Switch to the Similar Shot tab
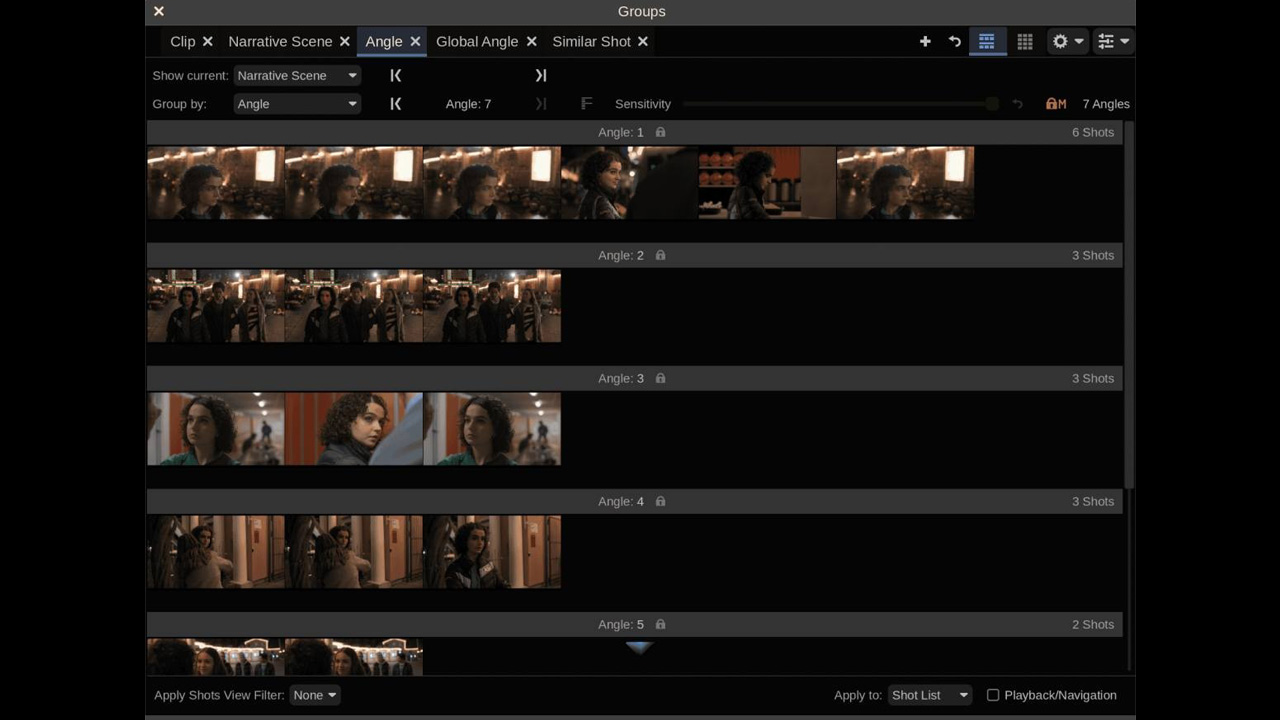The height and width of the screenshot is (720, 1280). (x=592, y=41)
